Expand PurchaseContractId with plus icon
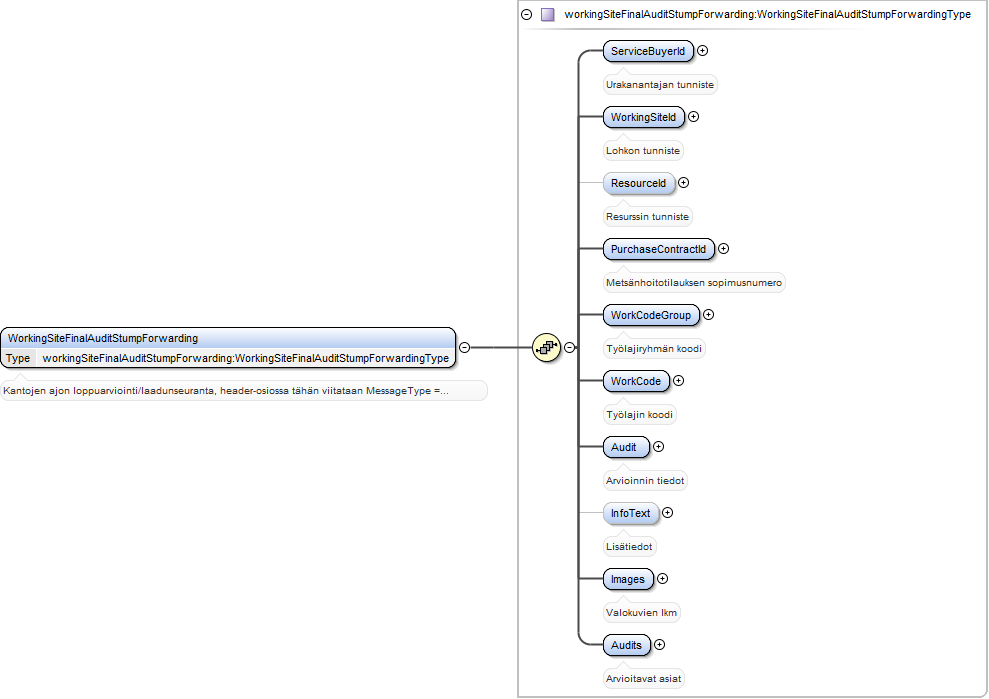Screen dimensions: 989x699 coord(723,249)
